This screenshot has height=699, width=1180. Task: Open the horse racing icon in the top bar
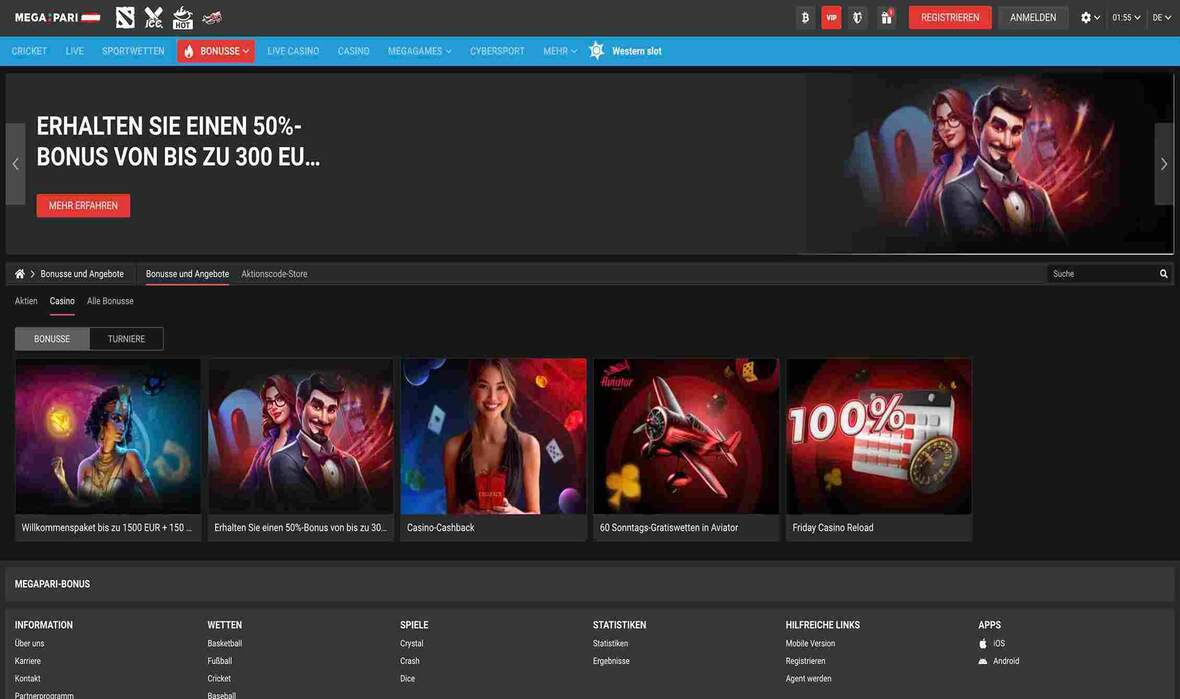(x=210, y=15)
